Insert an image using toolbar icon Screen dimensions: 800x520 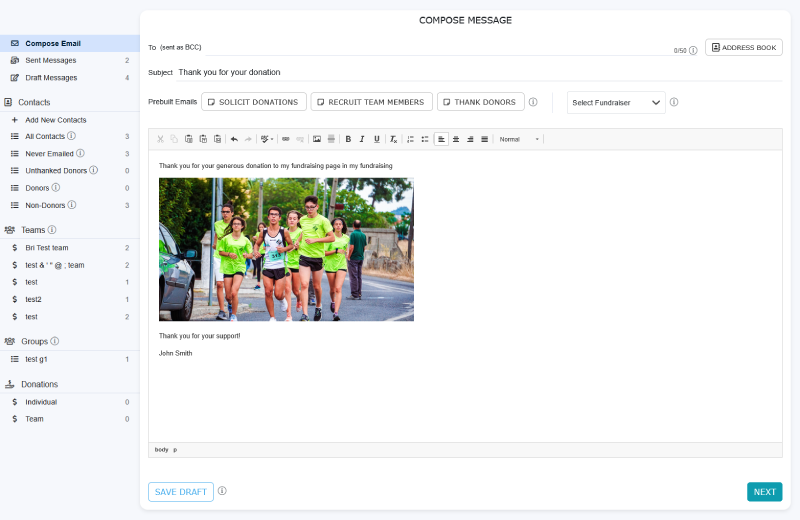click(317, 139)
